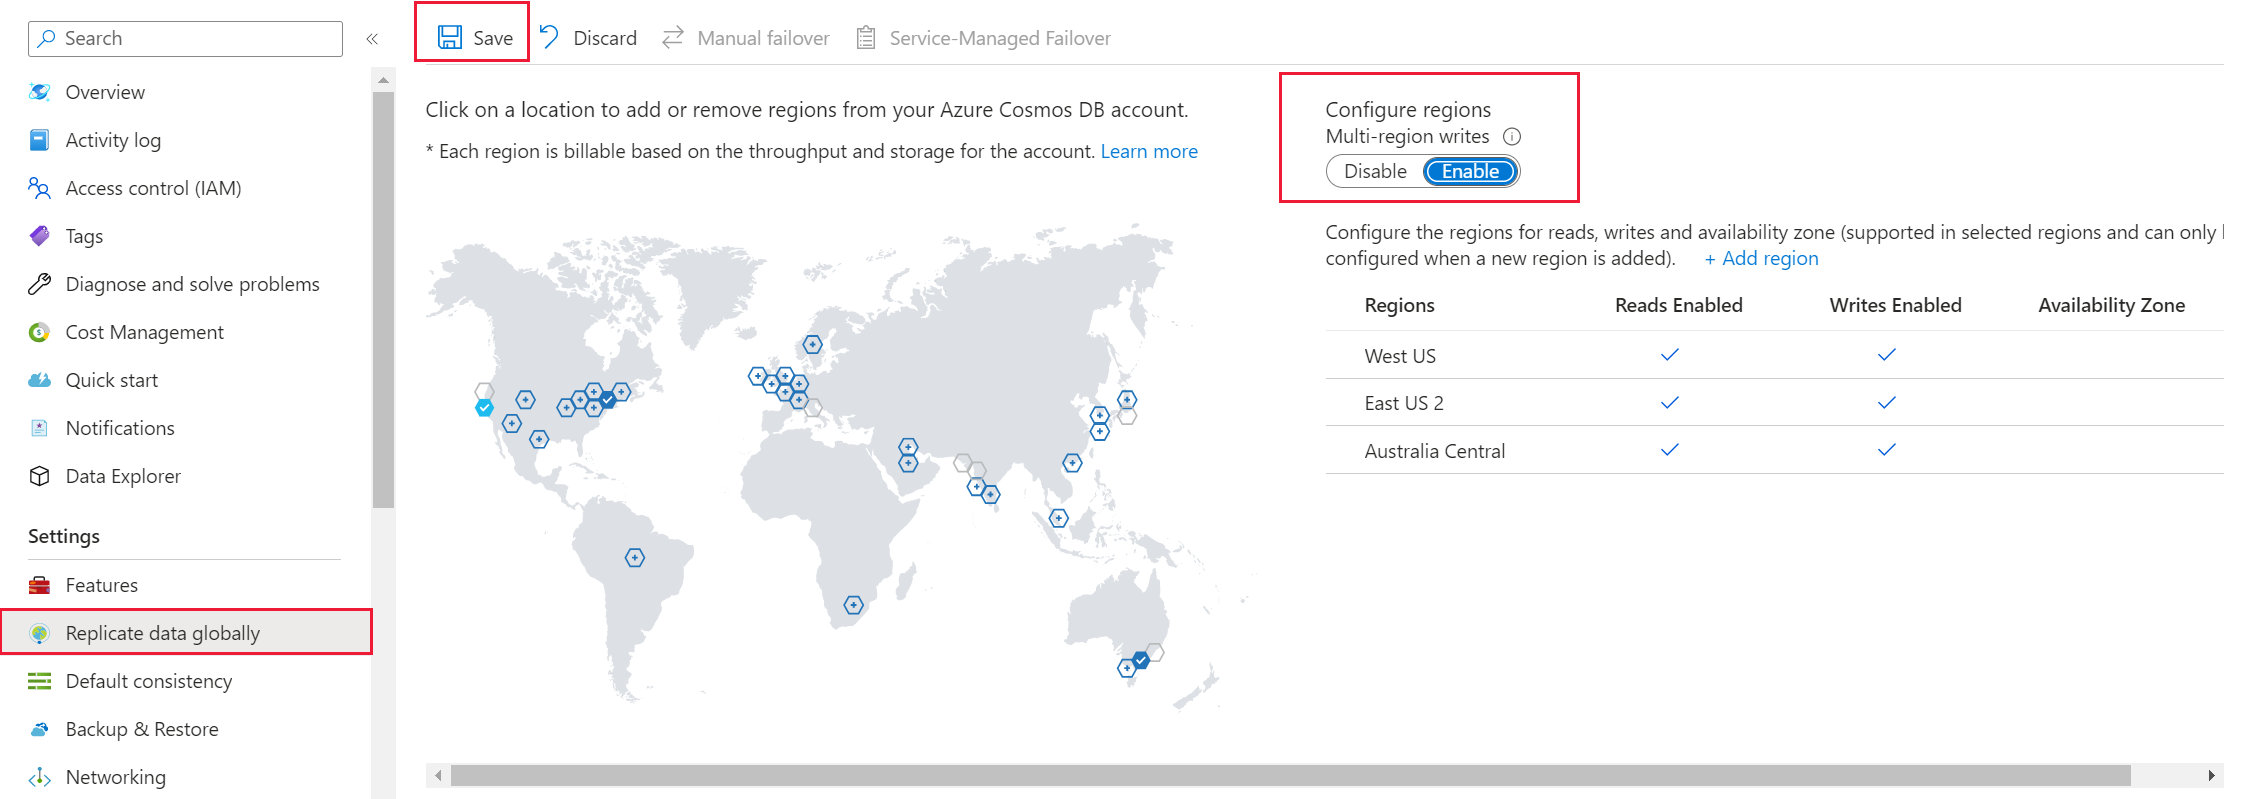Image resolution: width=2242 pixels, height=799 pixels.
Task: Select Disable for multi-region writes
Action: (x=1375, y=172)
